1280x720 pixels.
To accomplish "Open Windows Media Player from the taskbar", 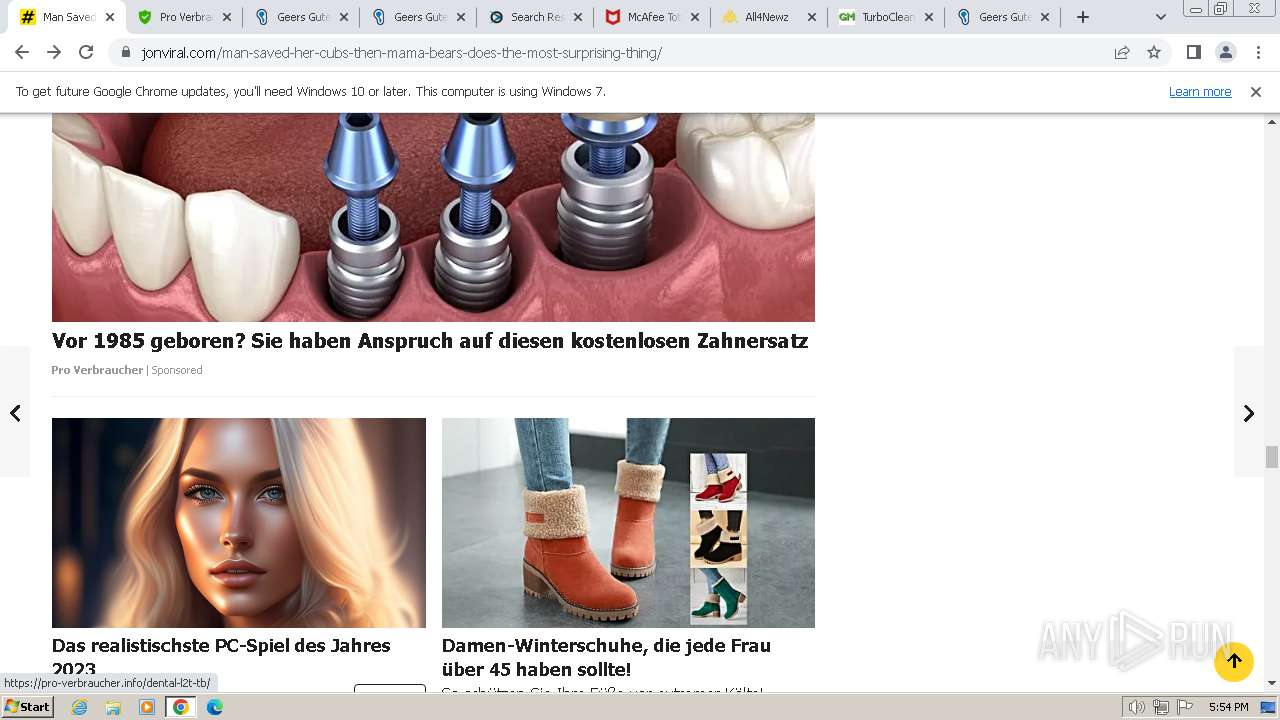I will [147, 707].
